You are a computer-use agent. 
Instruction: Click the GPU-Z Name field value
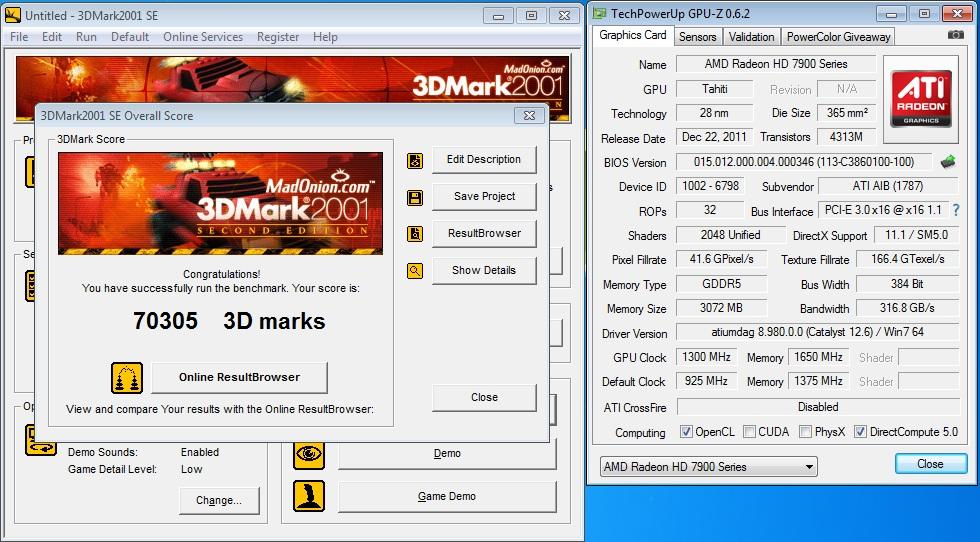776,64
